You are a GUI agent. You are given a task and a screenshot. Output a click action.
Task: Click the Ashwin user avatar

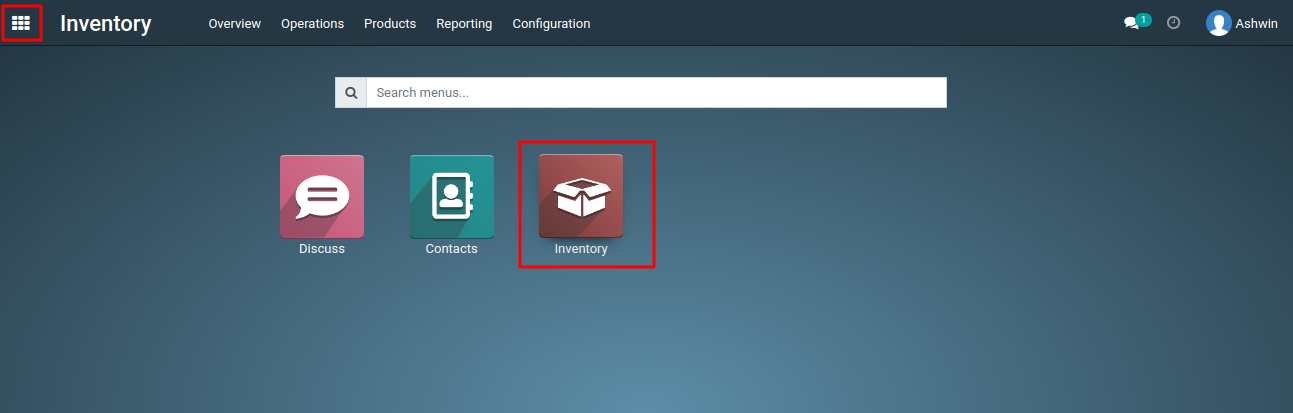[x=1218, y=23]
